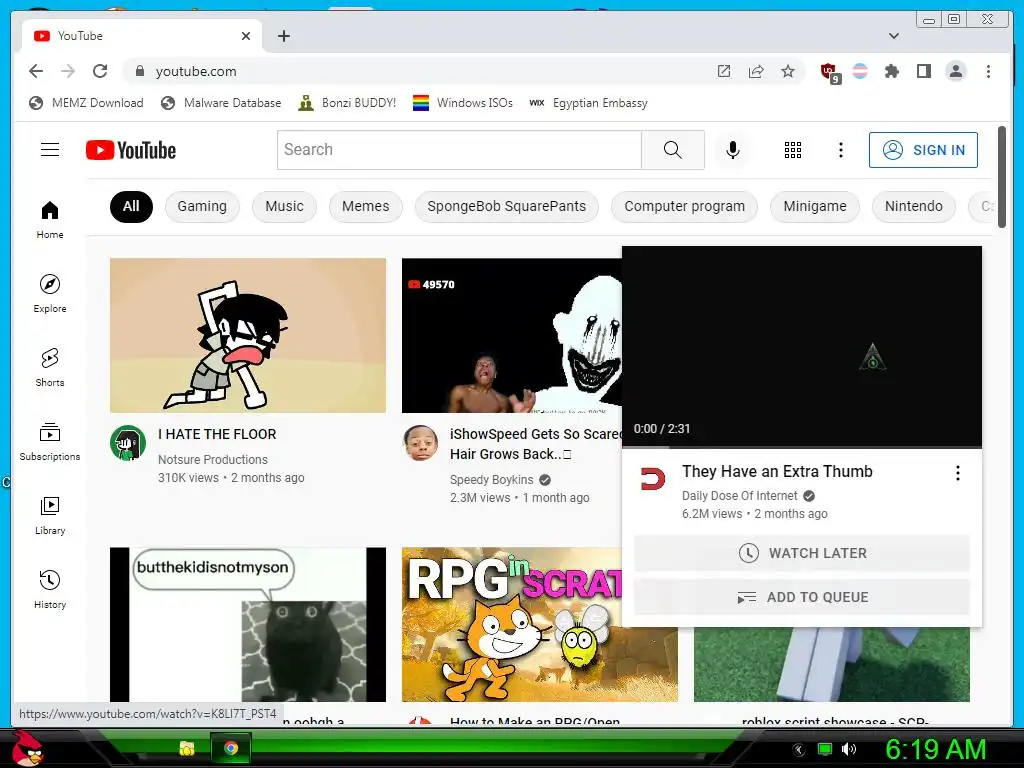Open video options for They Have an Extra Thumb
1024x768 pixels.
(x=957, y=473)
